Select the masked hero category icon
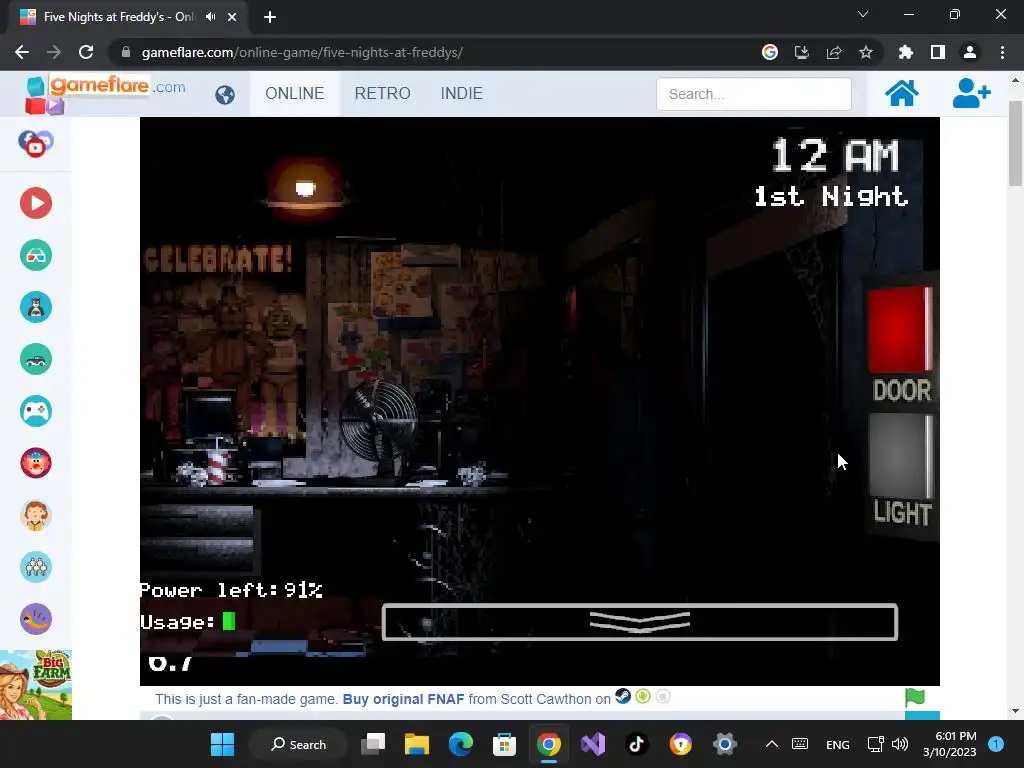The image size is (1024, 768). coord(36,307)
